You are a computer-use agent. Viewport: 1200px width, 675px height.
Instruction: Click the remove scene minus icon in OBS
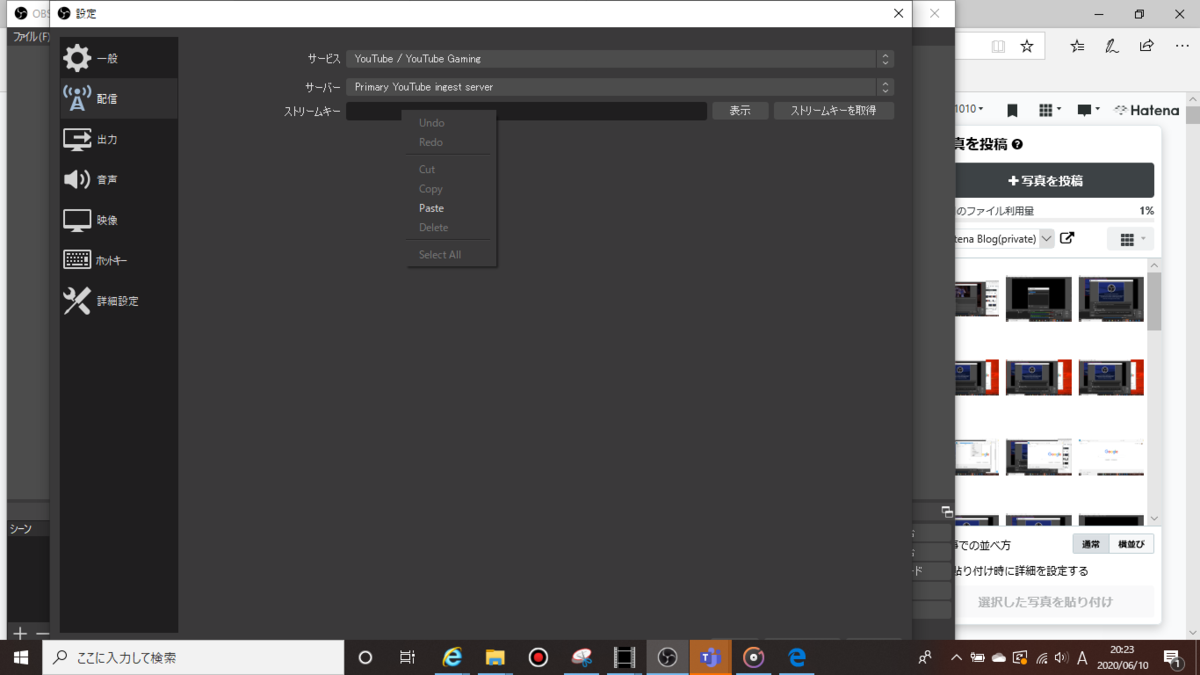[x=42, y=634]
